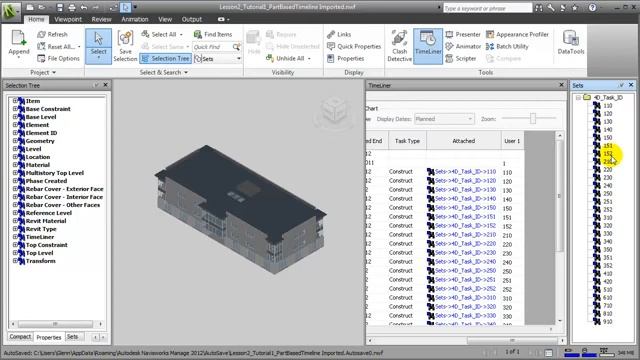Expand the Material tree node
The image size is (640, 360).
[x=15, y=164]
